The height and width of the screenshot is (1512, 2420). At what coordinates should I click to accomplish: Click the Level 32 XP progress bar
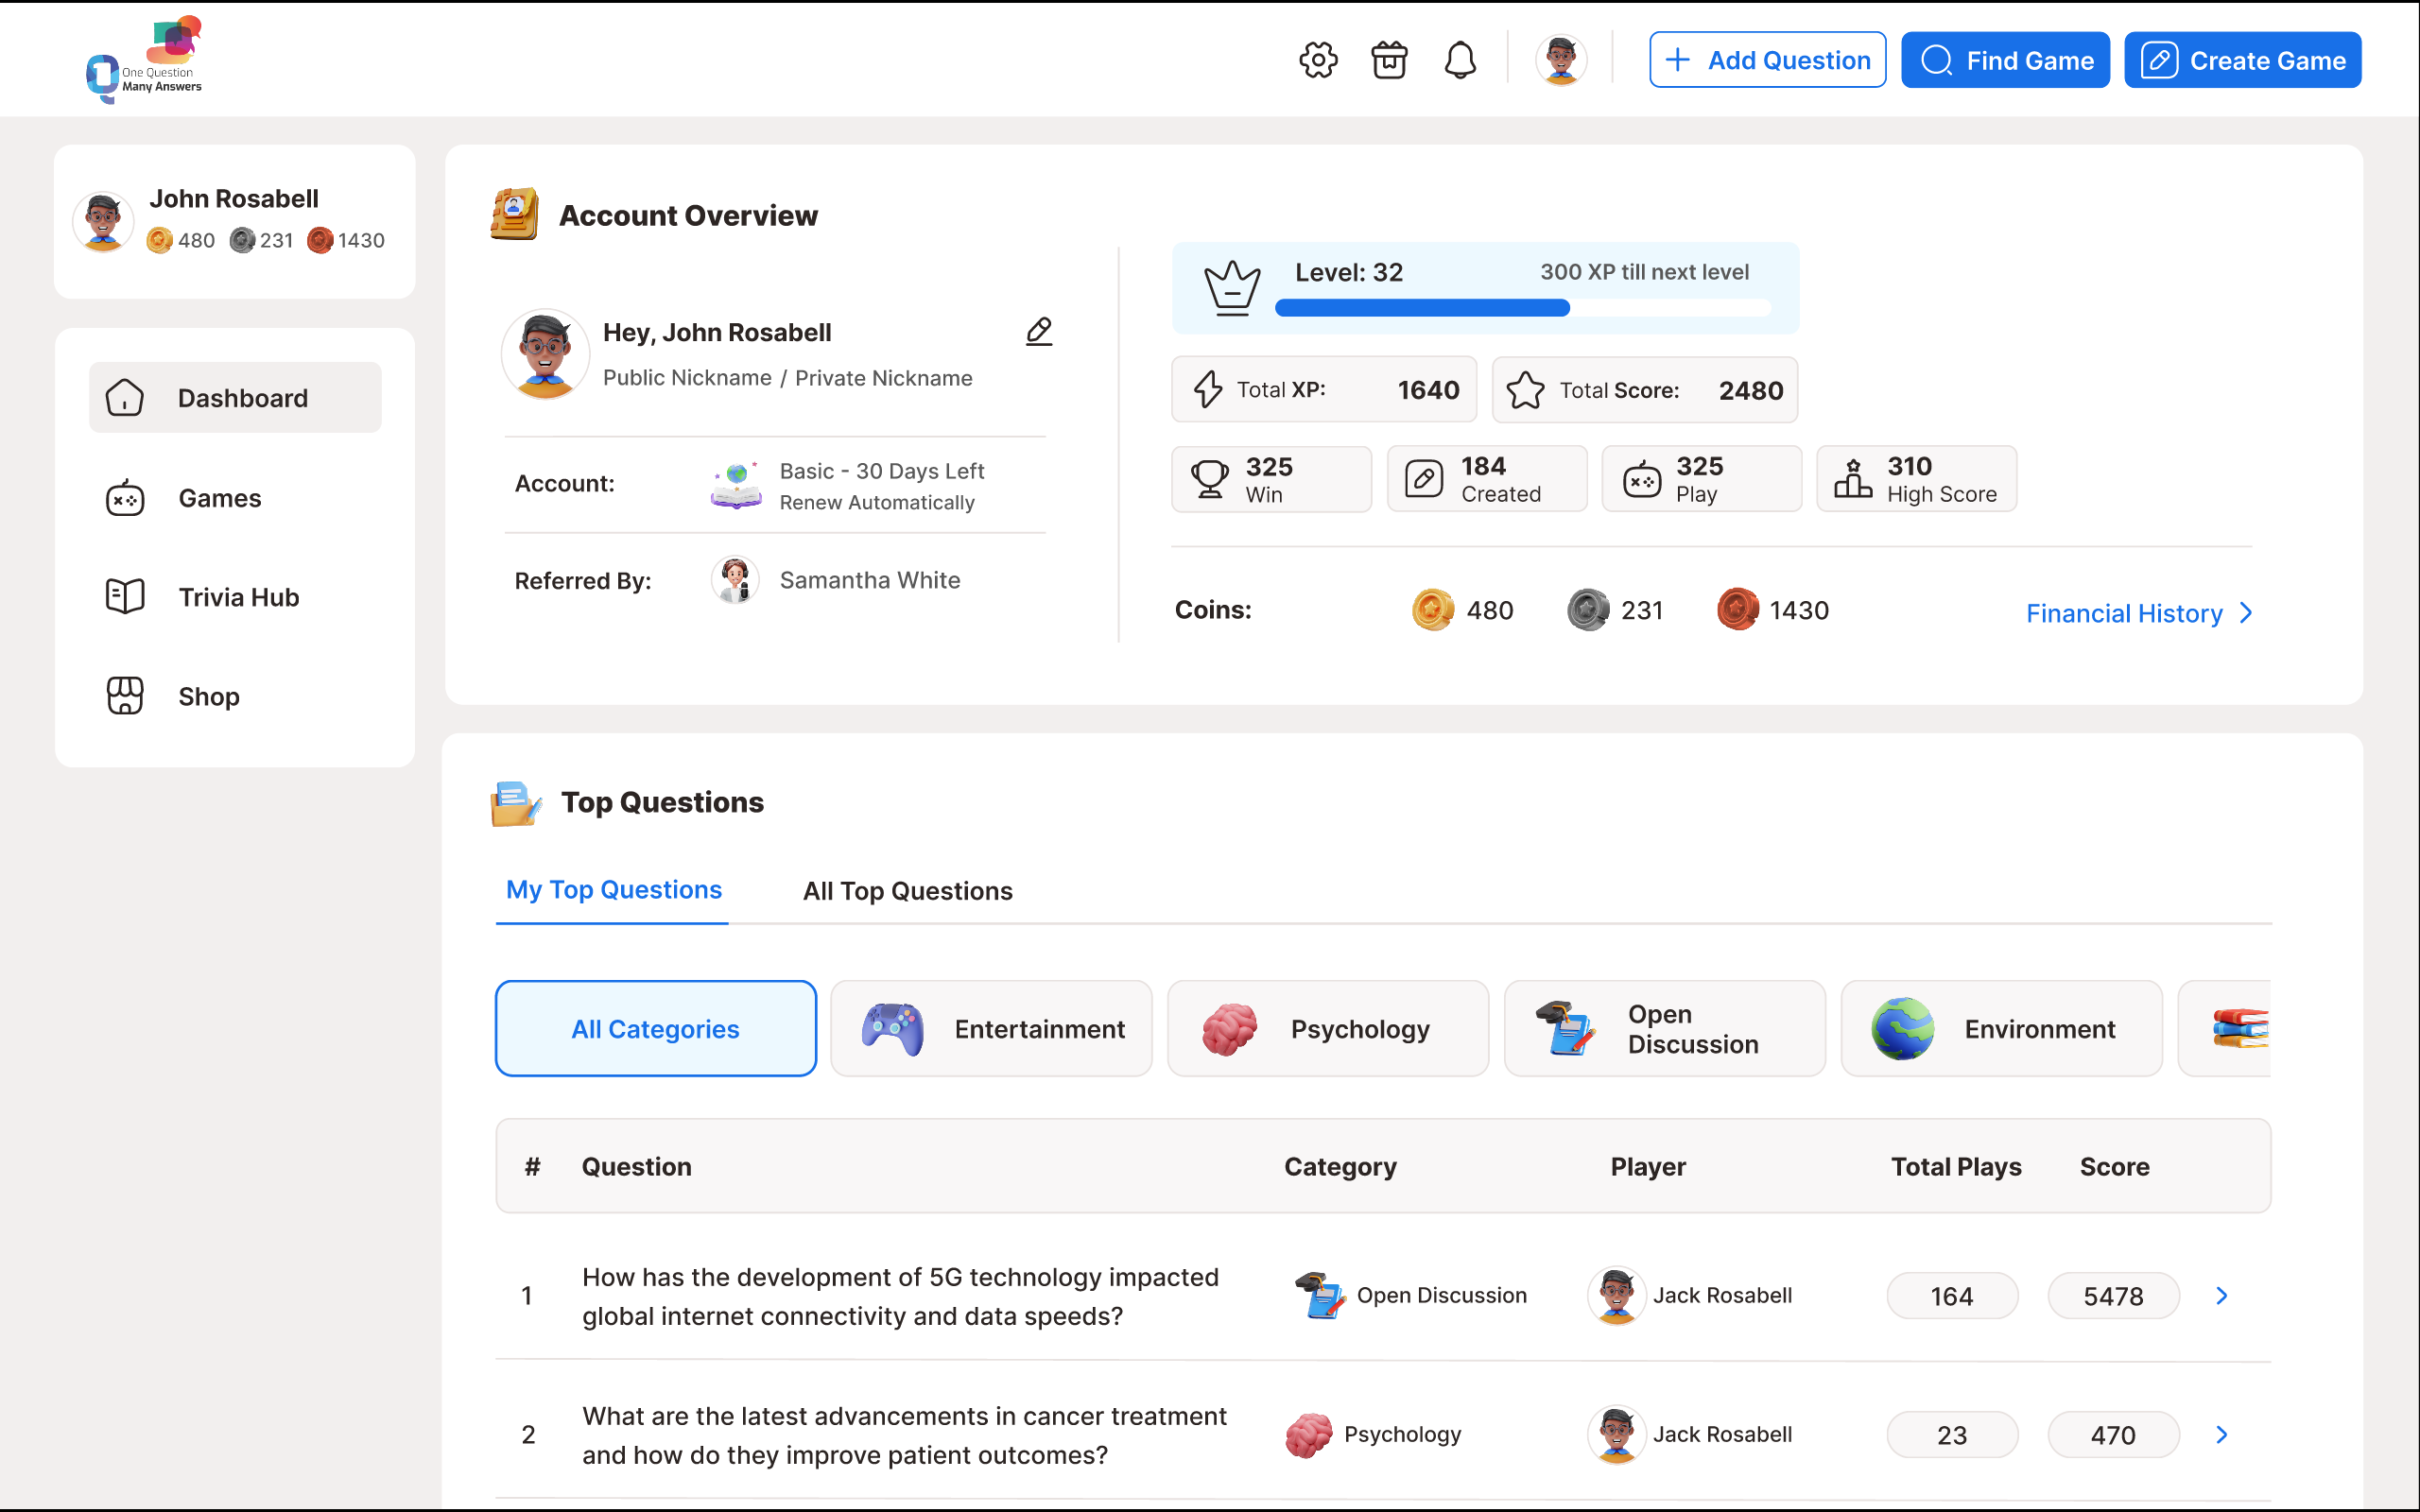[x=1522, y=308]
